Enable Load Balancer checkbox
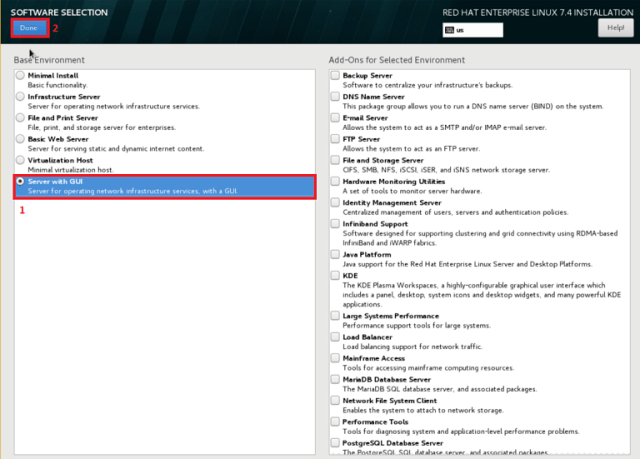This screenshot has width=640, height=459. 335,337
